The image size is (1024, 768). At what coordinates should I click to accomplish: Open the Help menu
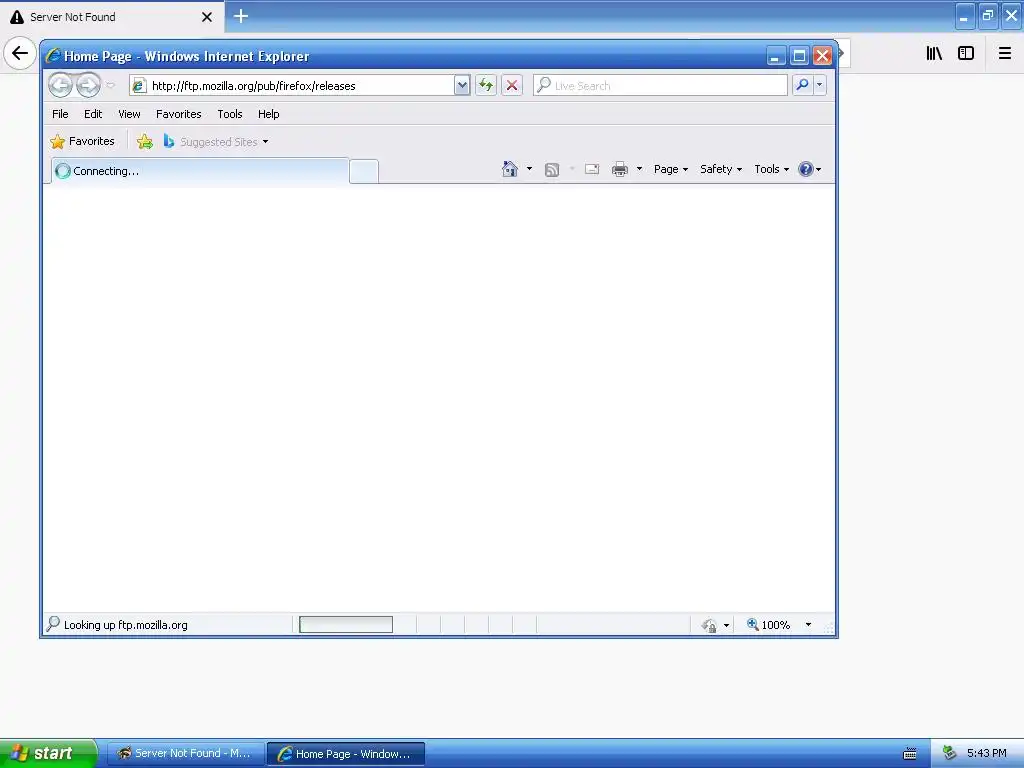[x=268, y=114]
